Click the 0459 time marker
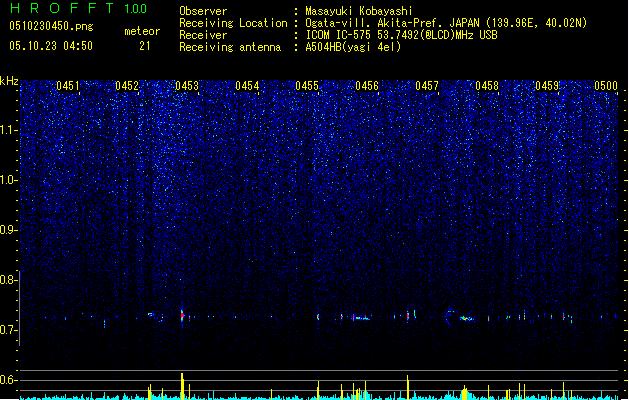Screen dimensions: 629x400 click(547, 86)
